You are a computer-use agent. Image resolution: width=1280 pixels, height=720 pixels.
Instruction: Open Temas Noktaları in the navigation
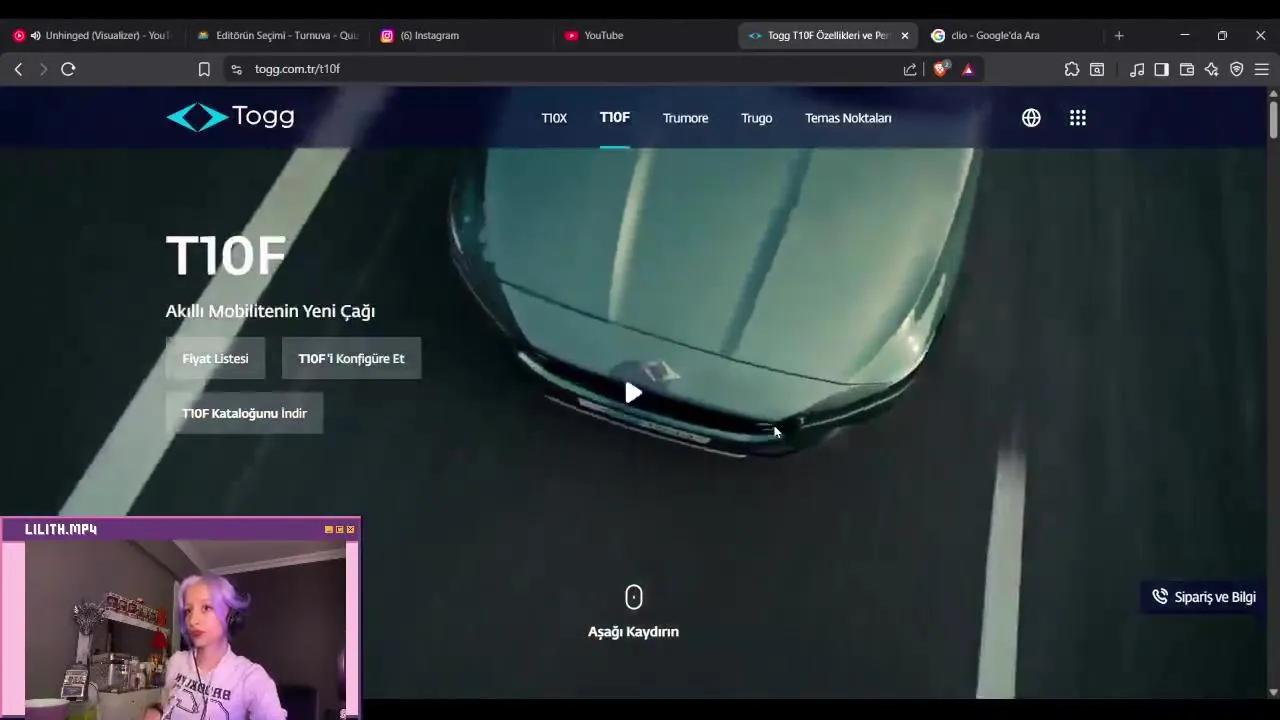(x=848, y=118)
